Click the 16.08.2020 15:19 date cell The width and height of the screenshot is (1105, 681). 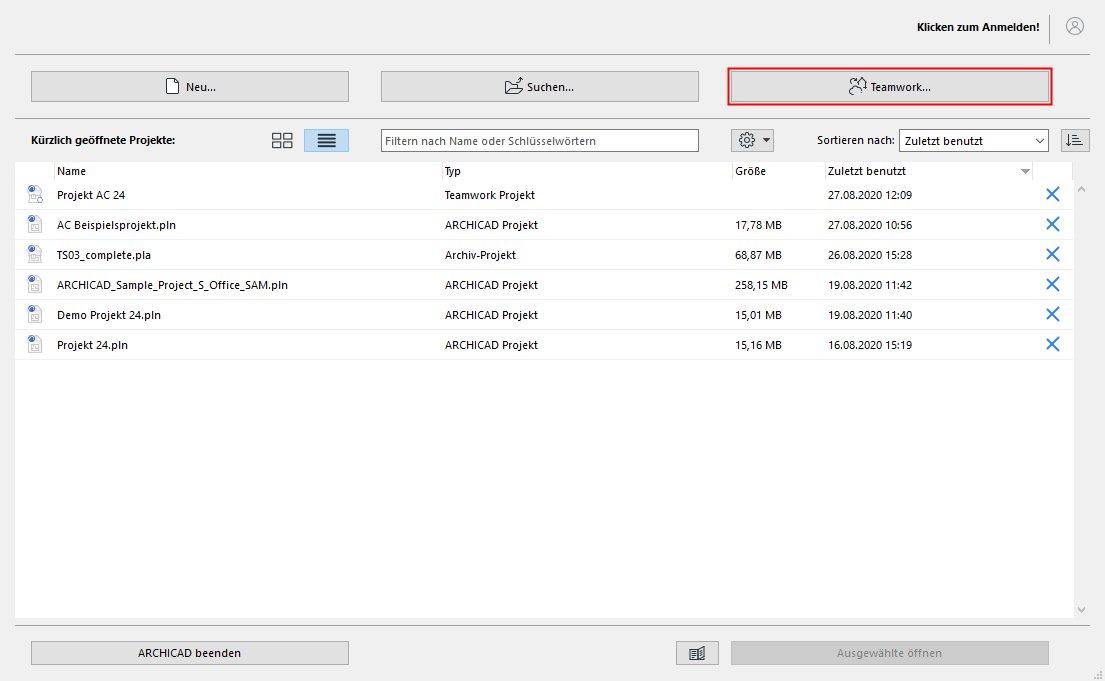[x=870, y=345]
